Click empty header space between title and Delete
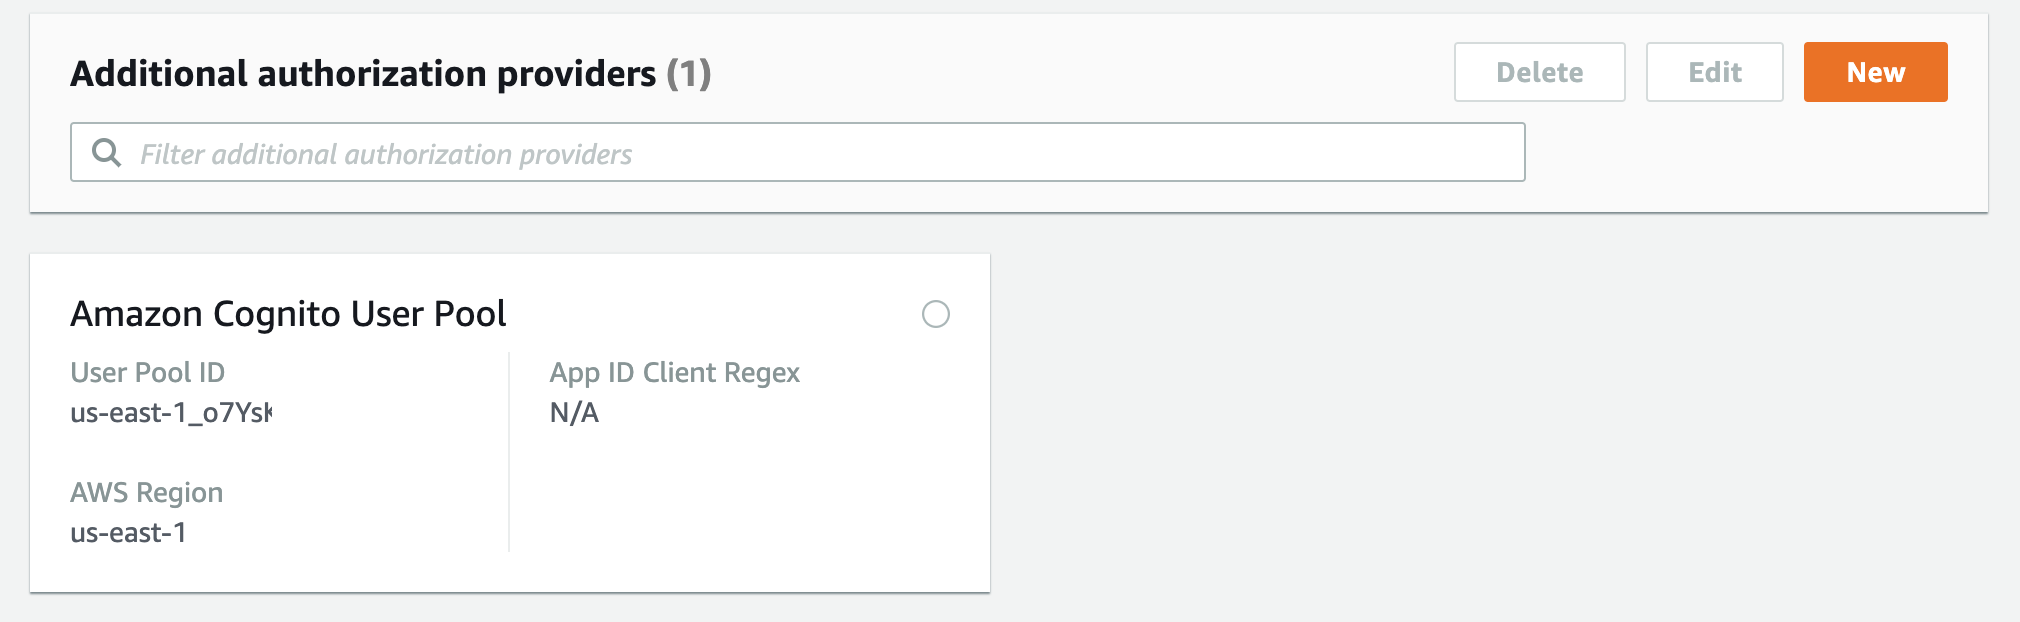This screenshot has height=622, width=2020. pyautogui.click(x=1080, y=72)
